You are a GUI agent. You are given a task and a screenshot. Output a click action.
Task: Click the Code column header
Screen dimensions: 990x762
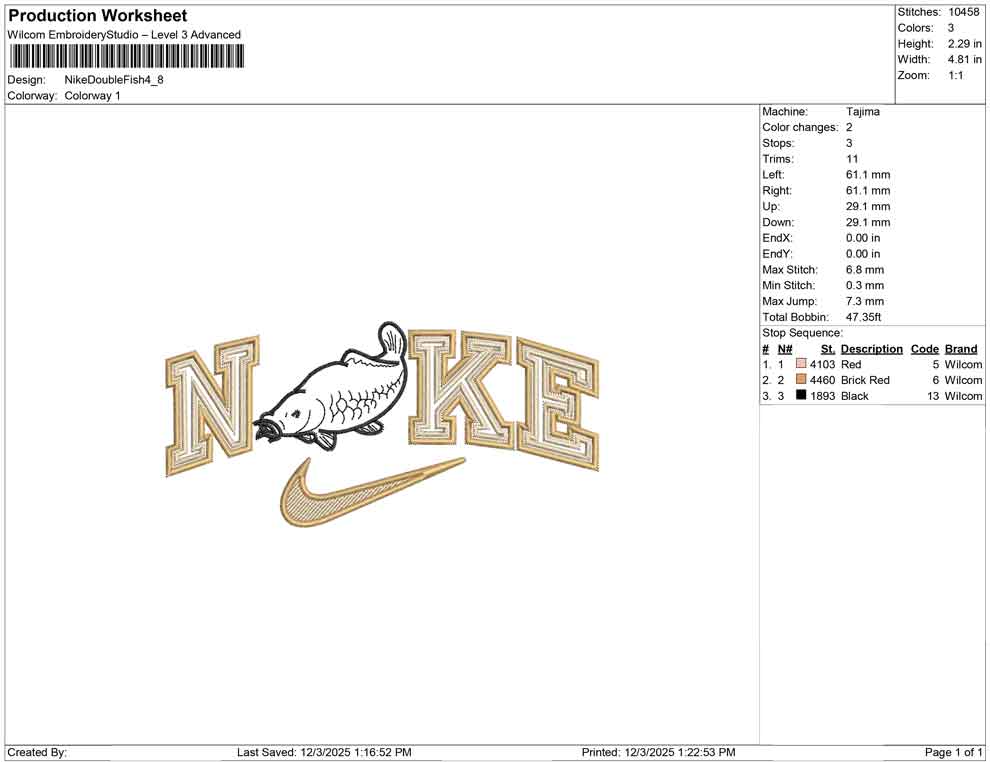[925, 348]
